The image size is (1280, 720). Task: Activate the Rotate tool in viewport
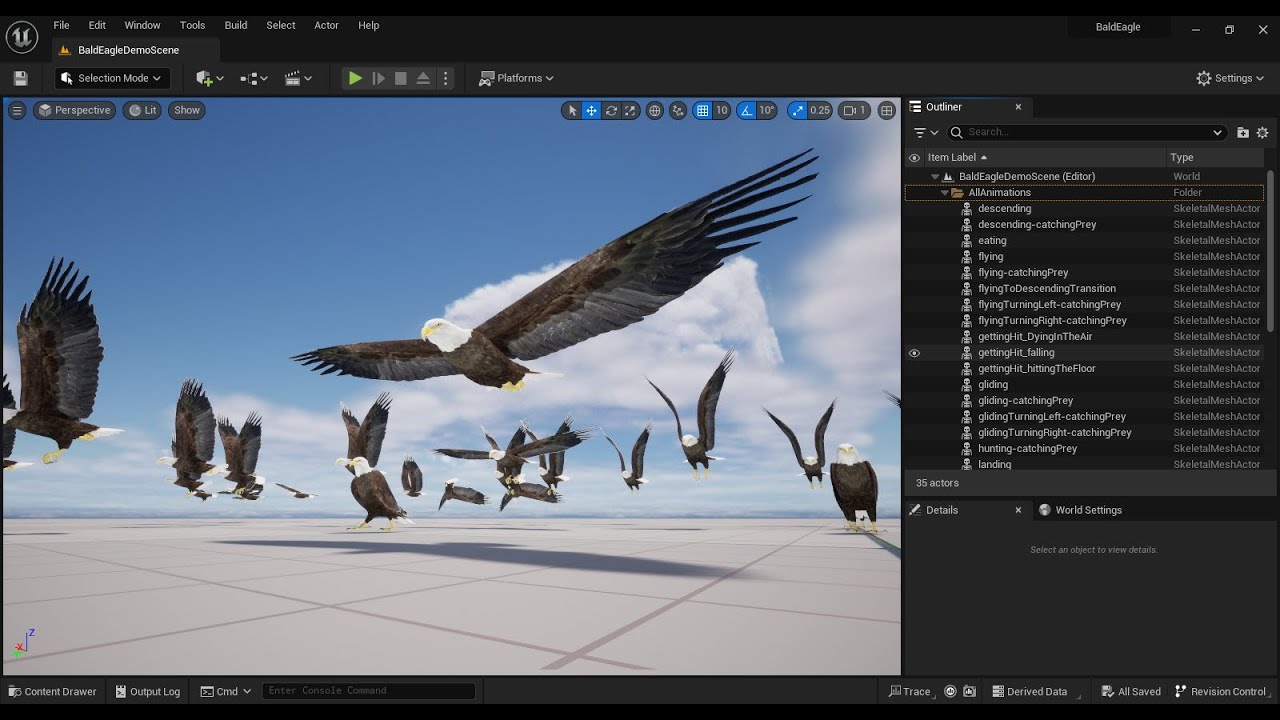point(611,110)
